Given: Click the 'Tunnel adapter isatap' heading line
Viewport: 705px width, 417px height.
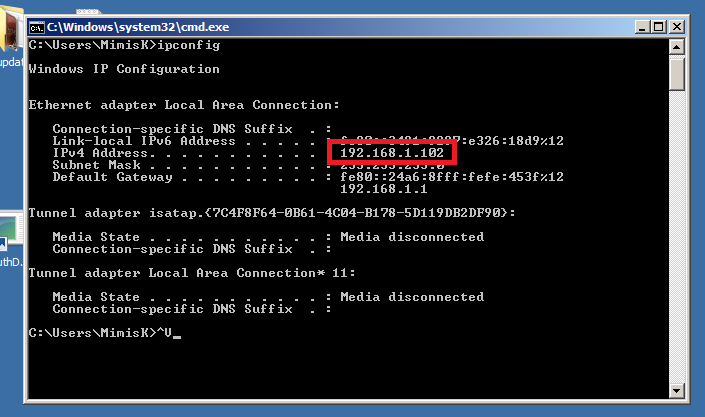Looking at the screenshot, I should 272,213.
